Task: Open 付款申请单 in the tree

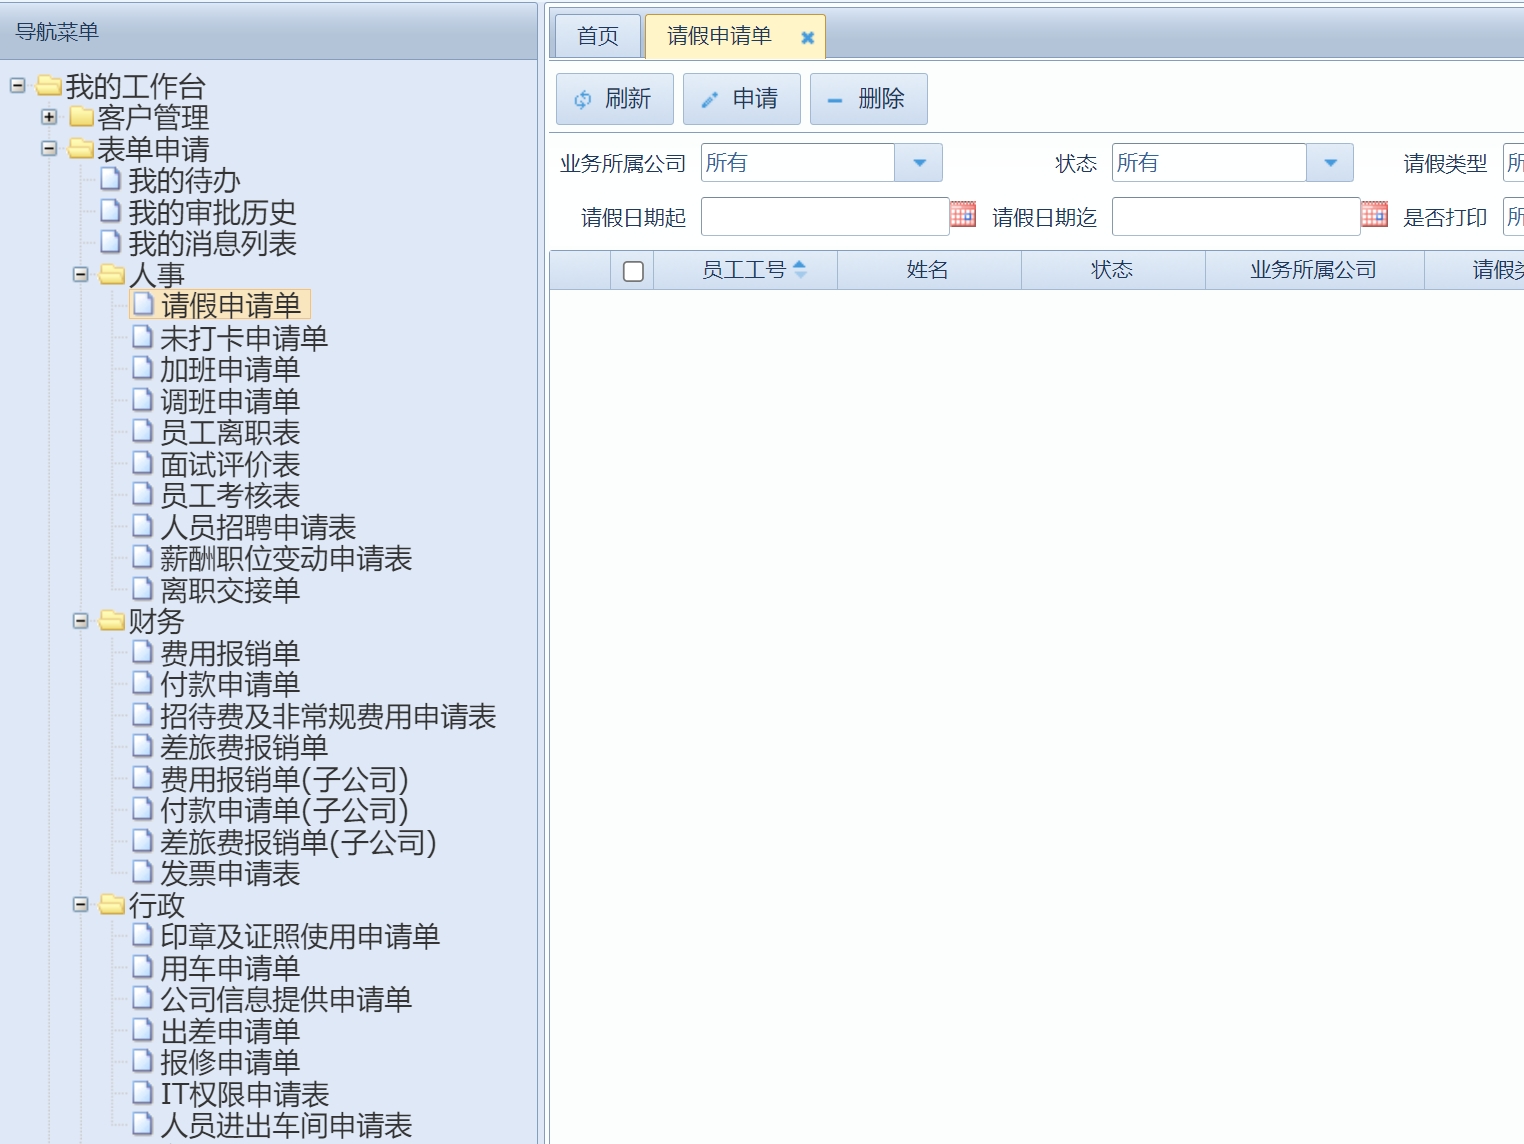Action: pyautogui.click(x=230, y=685)
